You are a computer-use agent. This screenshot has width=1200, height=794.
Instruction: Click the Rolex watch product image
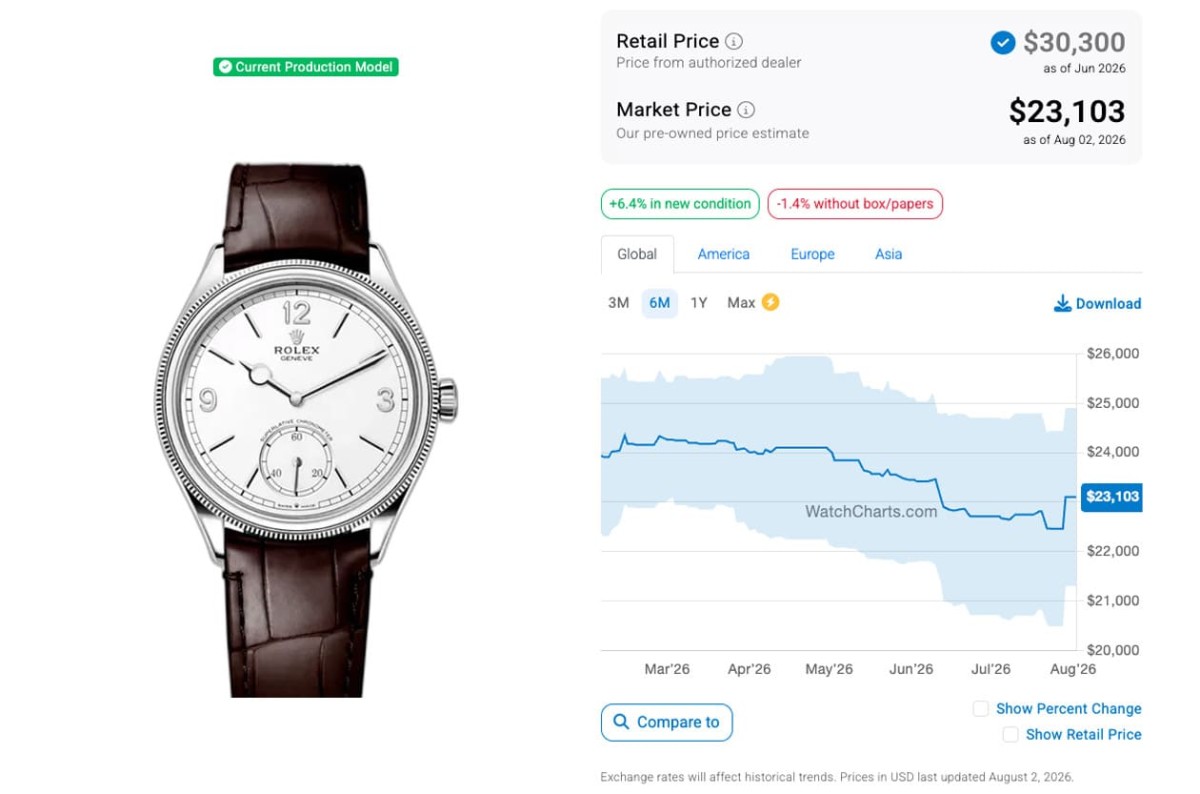(x=306, y=430)
